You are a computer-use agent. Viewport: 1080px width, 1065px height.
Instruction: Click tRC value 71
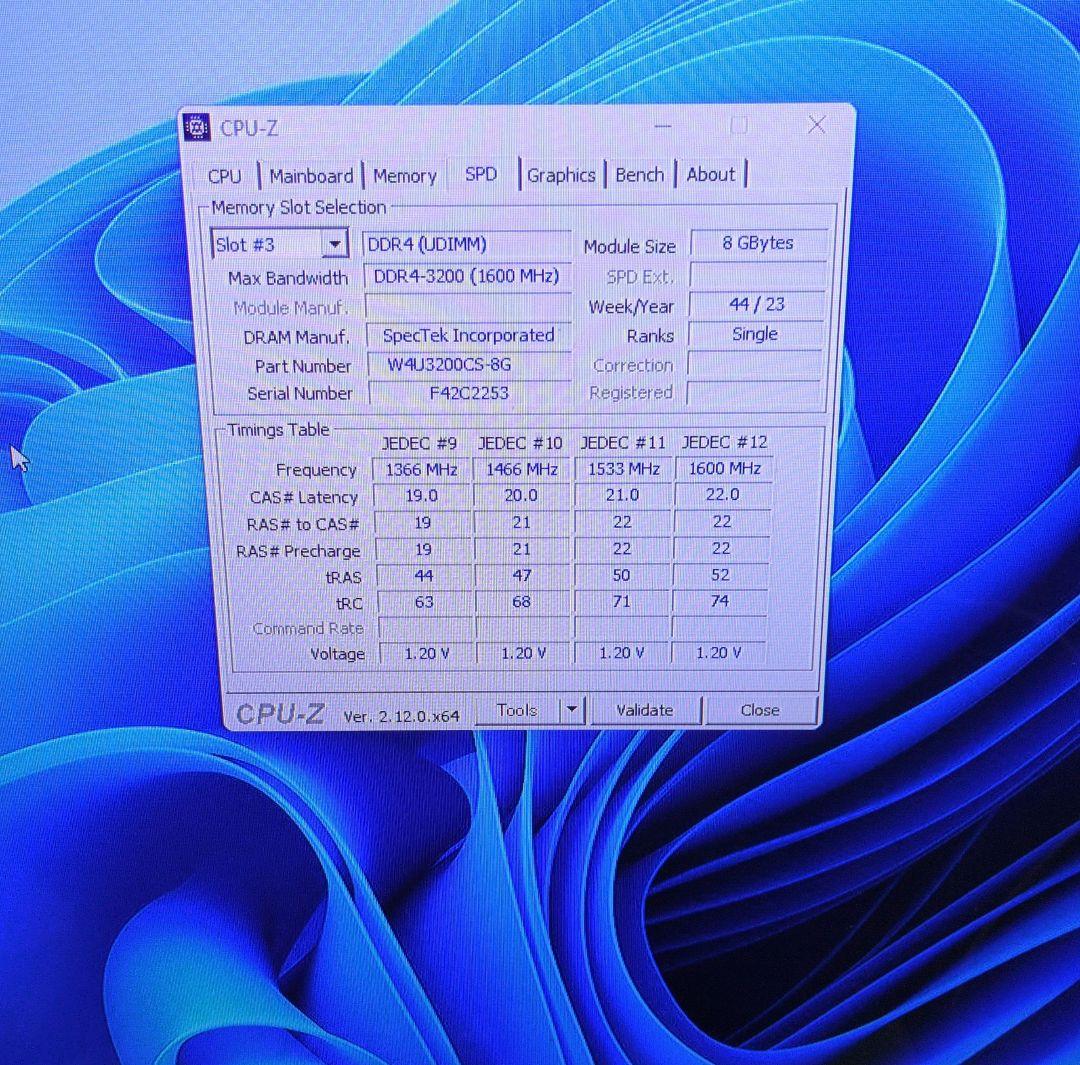click(x=621, y=601)
